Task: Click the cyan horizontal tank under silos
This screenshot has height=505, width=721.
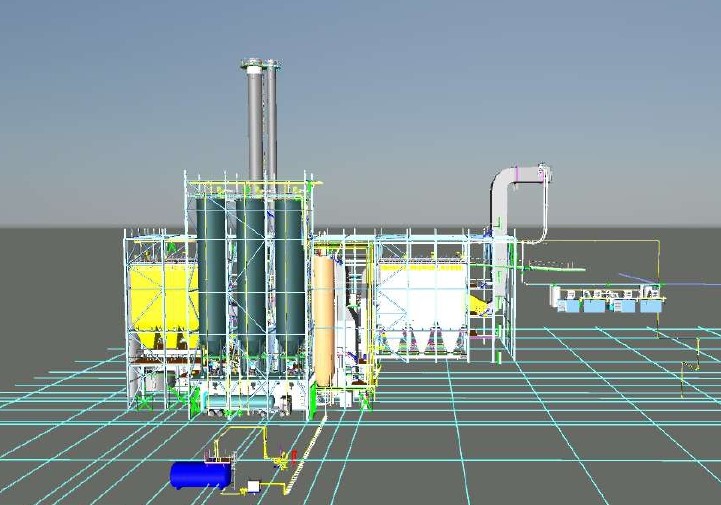Action: coord(238,400)
